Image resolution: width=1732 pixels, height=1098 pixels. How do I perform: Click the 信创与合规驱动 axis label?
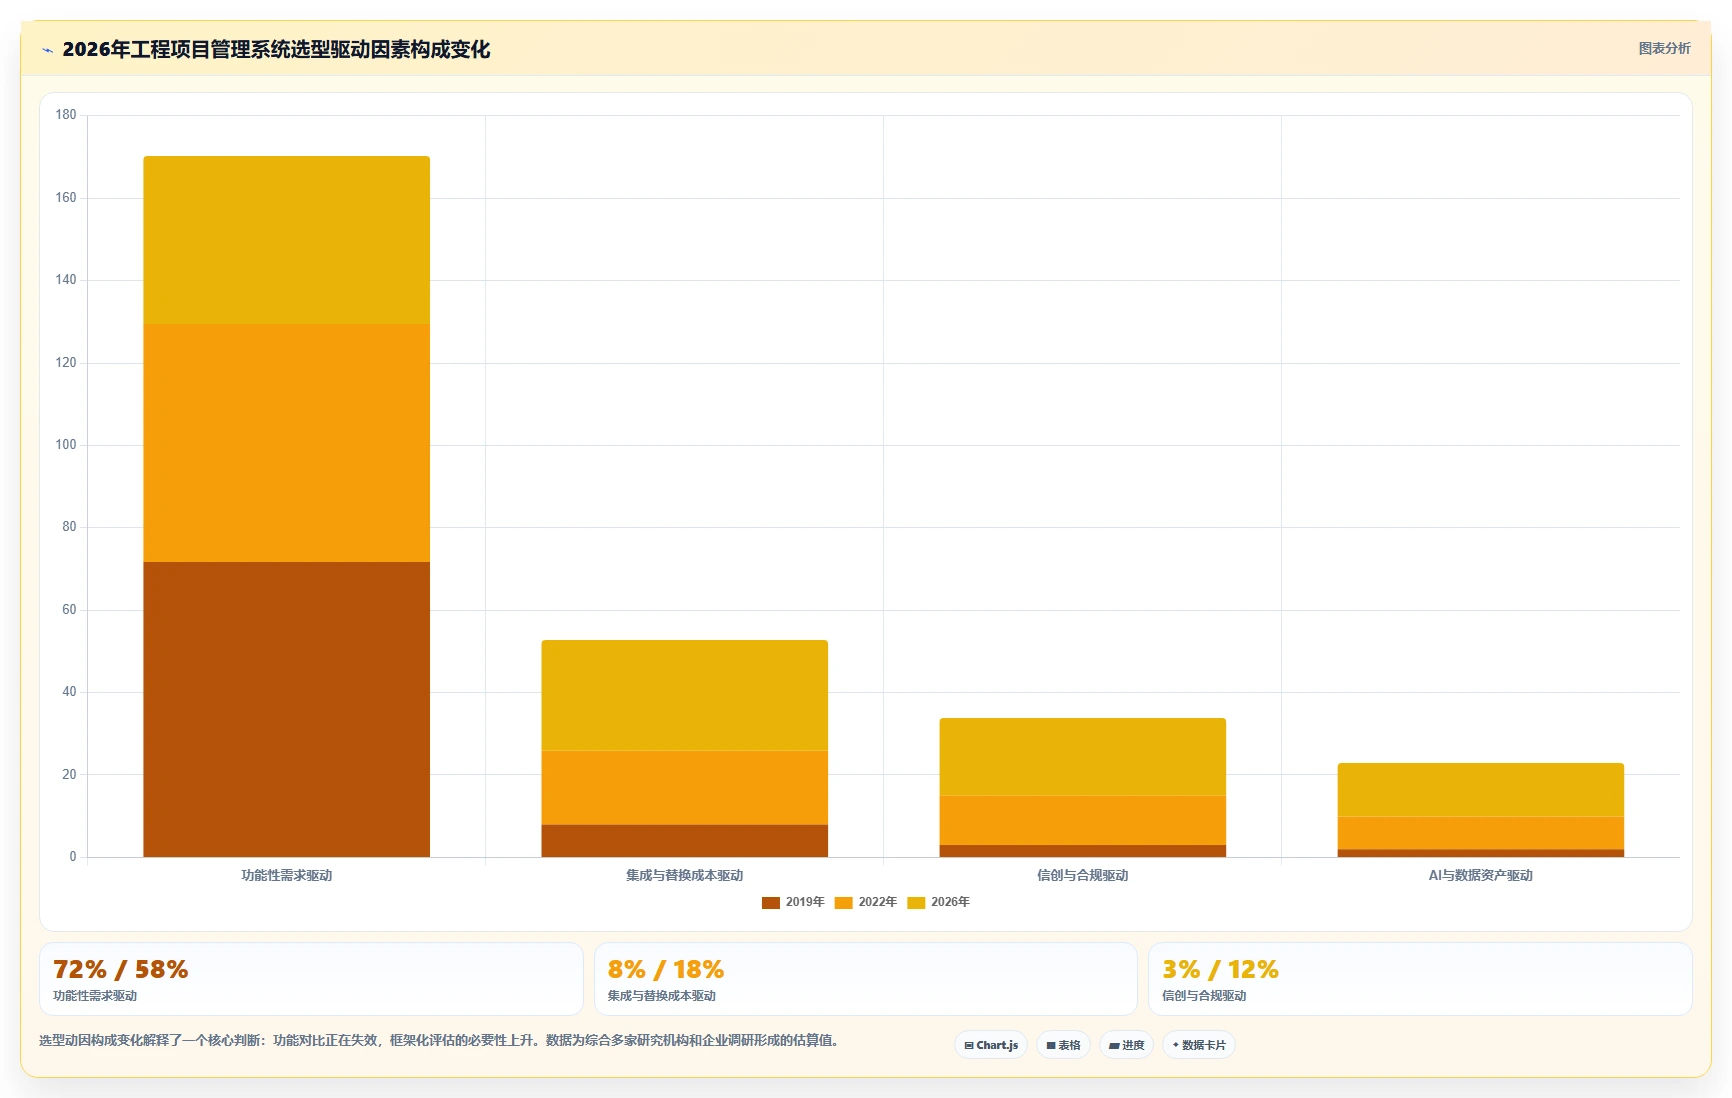click(x=1083, y=875)
